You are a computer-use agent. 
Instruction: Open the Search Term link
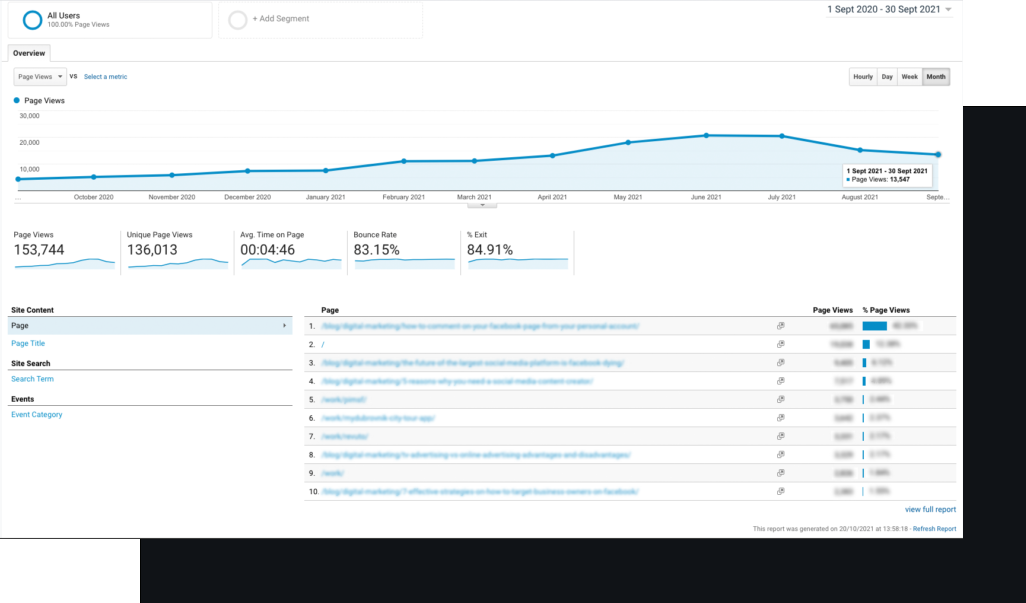click(x=32, y=379)
